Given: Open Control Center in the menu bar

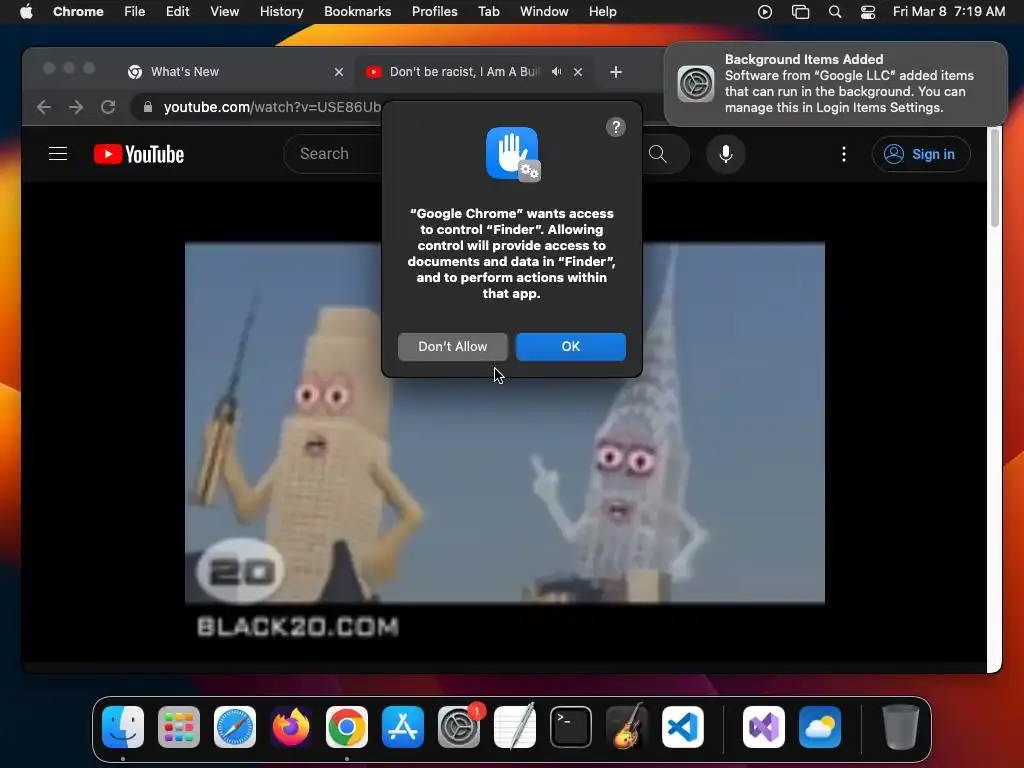Looking at the screenshot, I should 868,12.
